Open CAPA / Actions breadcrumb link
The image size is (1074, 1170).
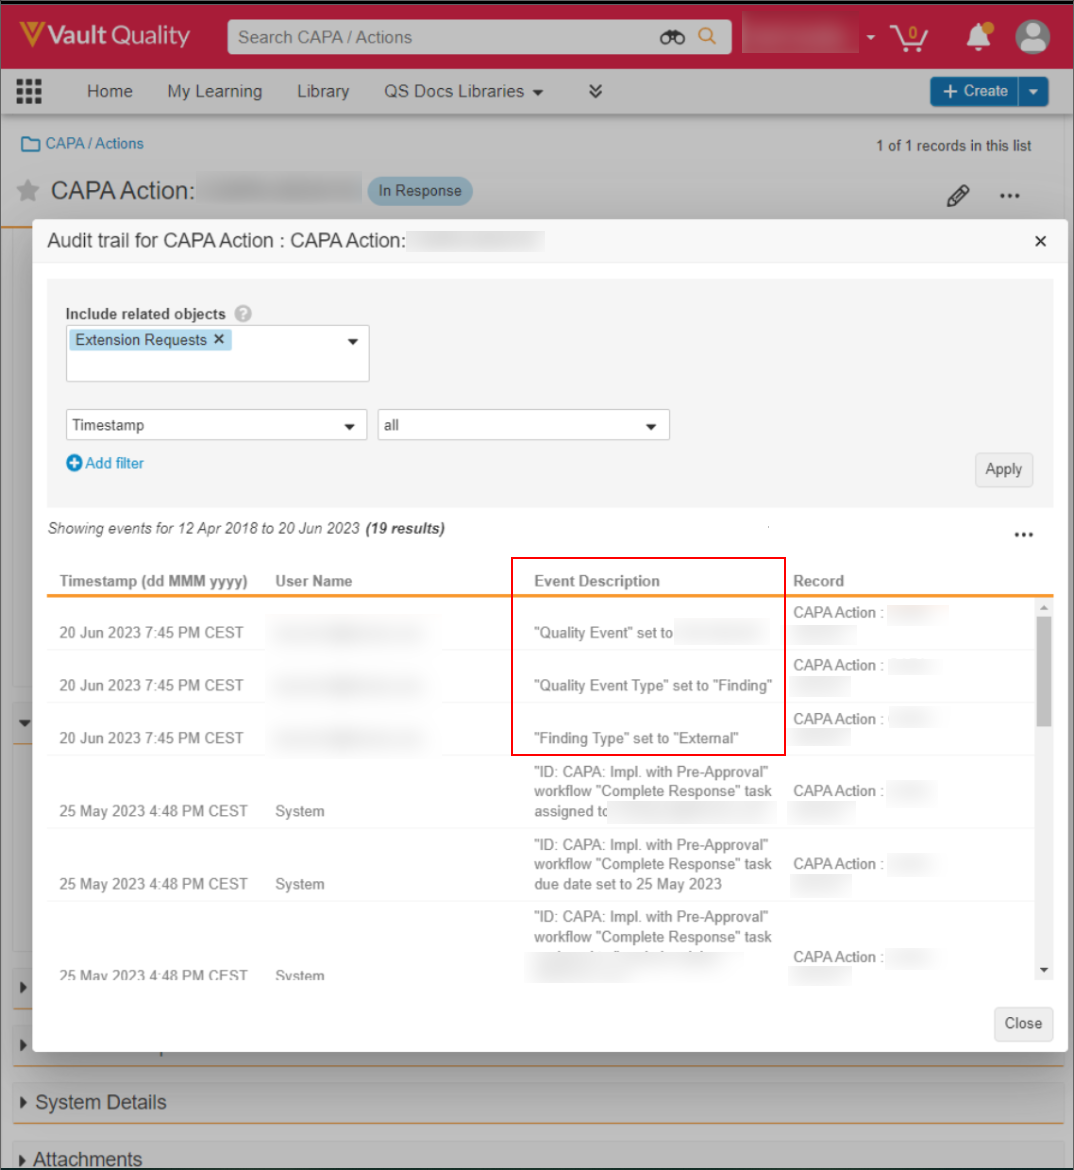coord(94,144)
